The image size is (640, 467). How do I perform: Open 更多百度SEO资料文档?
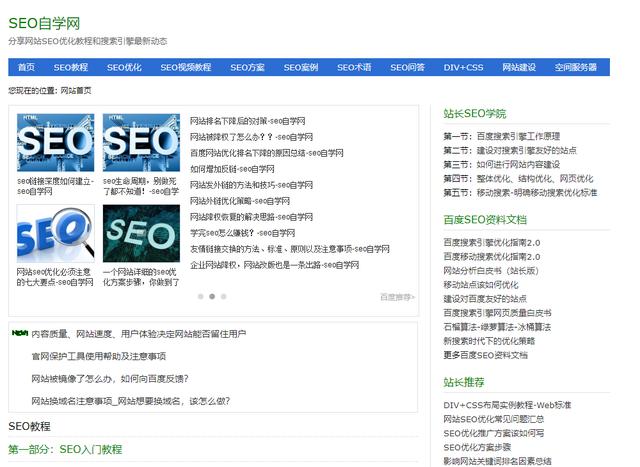click(485, 355)
